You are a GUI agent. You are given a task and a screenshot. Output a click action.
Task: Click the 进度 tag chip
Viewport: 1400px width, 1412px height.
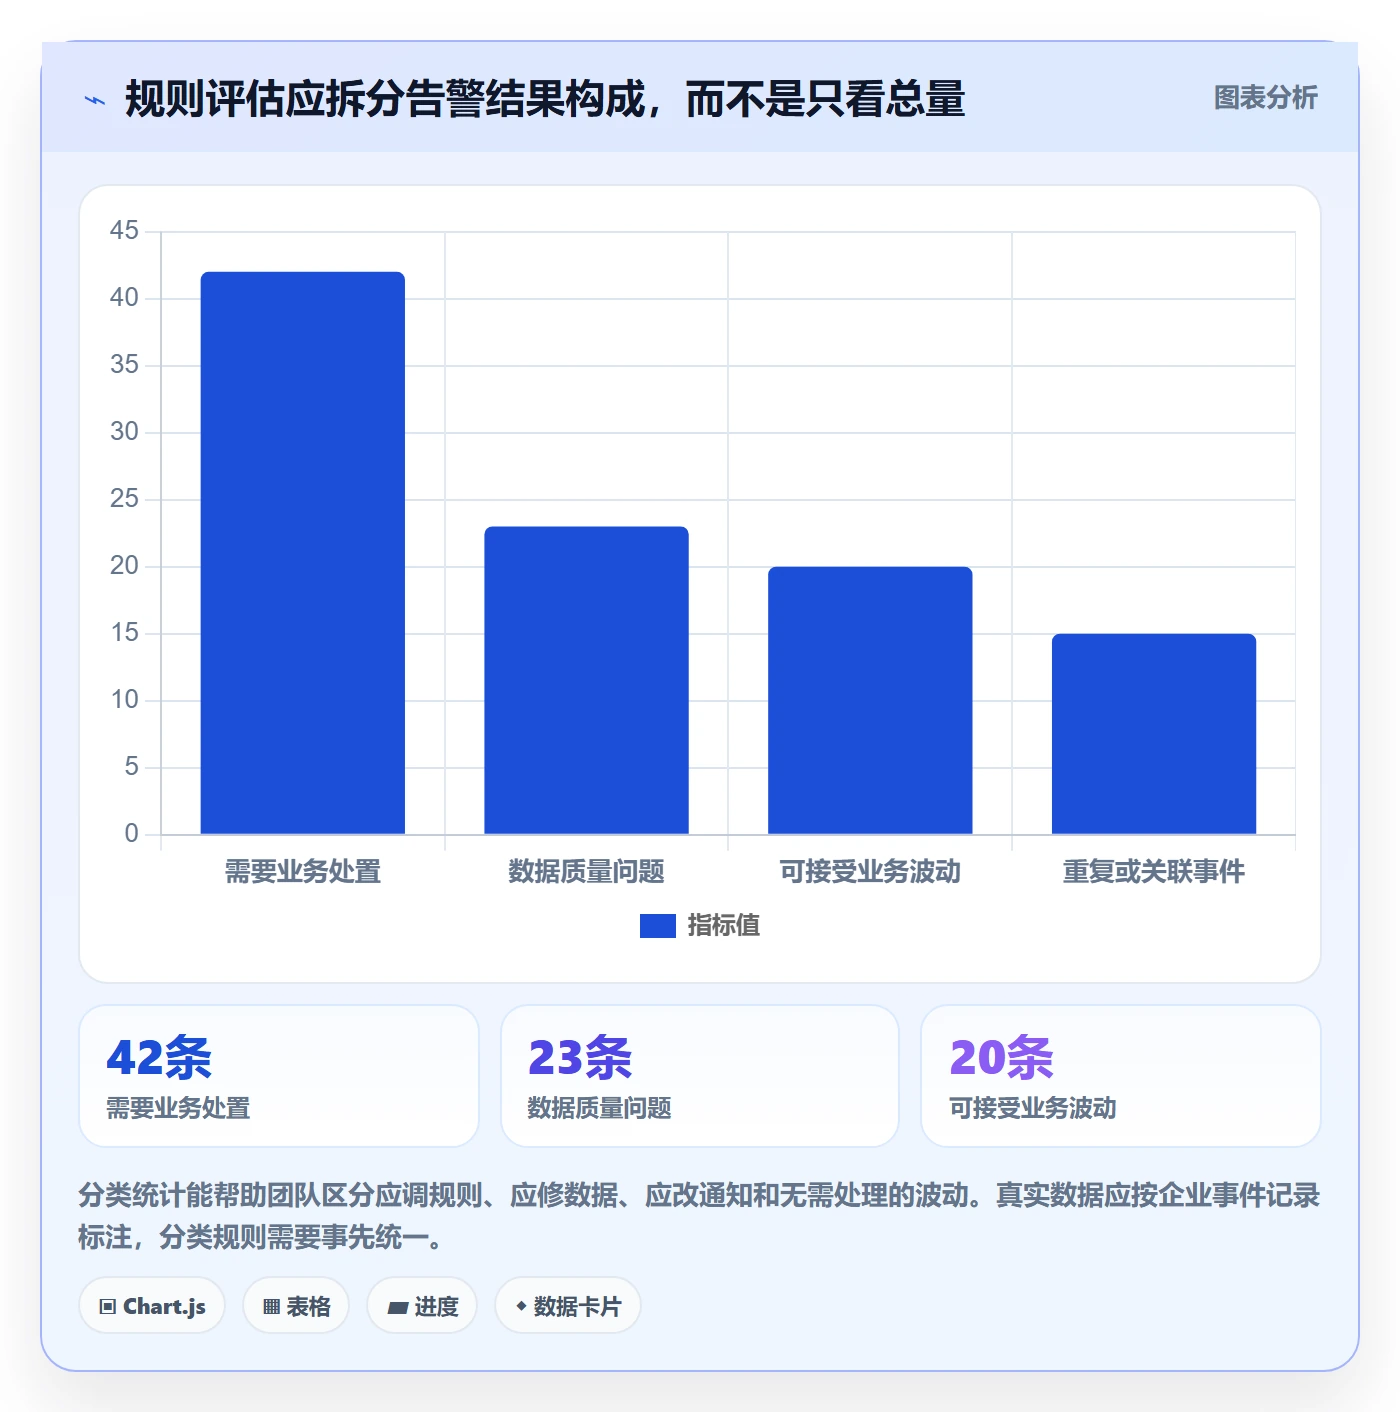click(422, 1306)
